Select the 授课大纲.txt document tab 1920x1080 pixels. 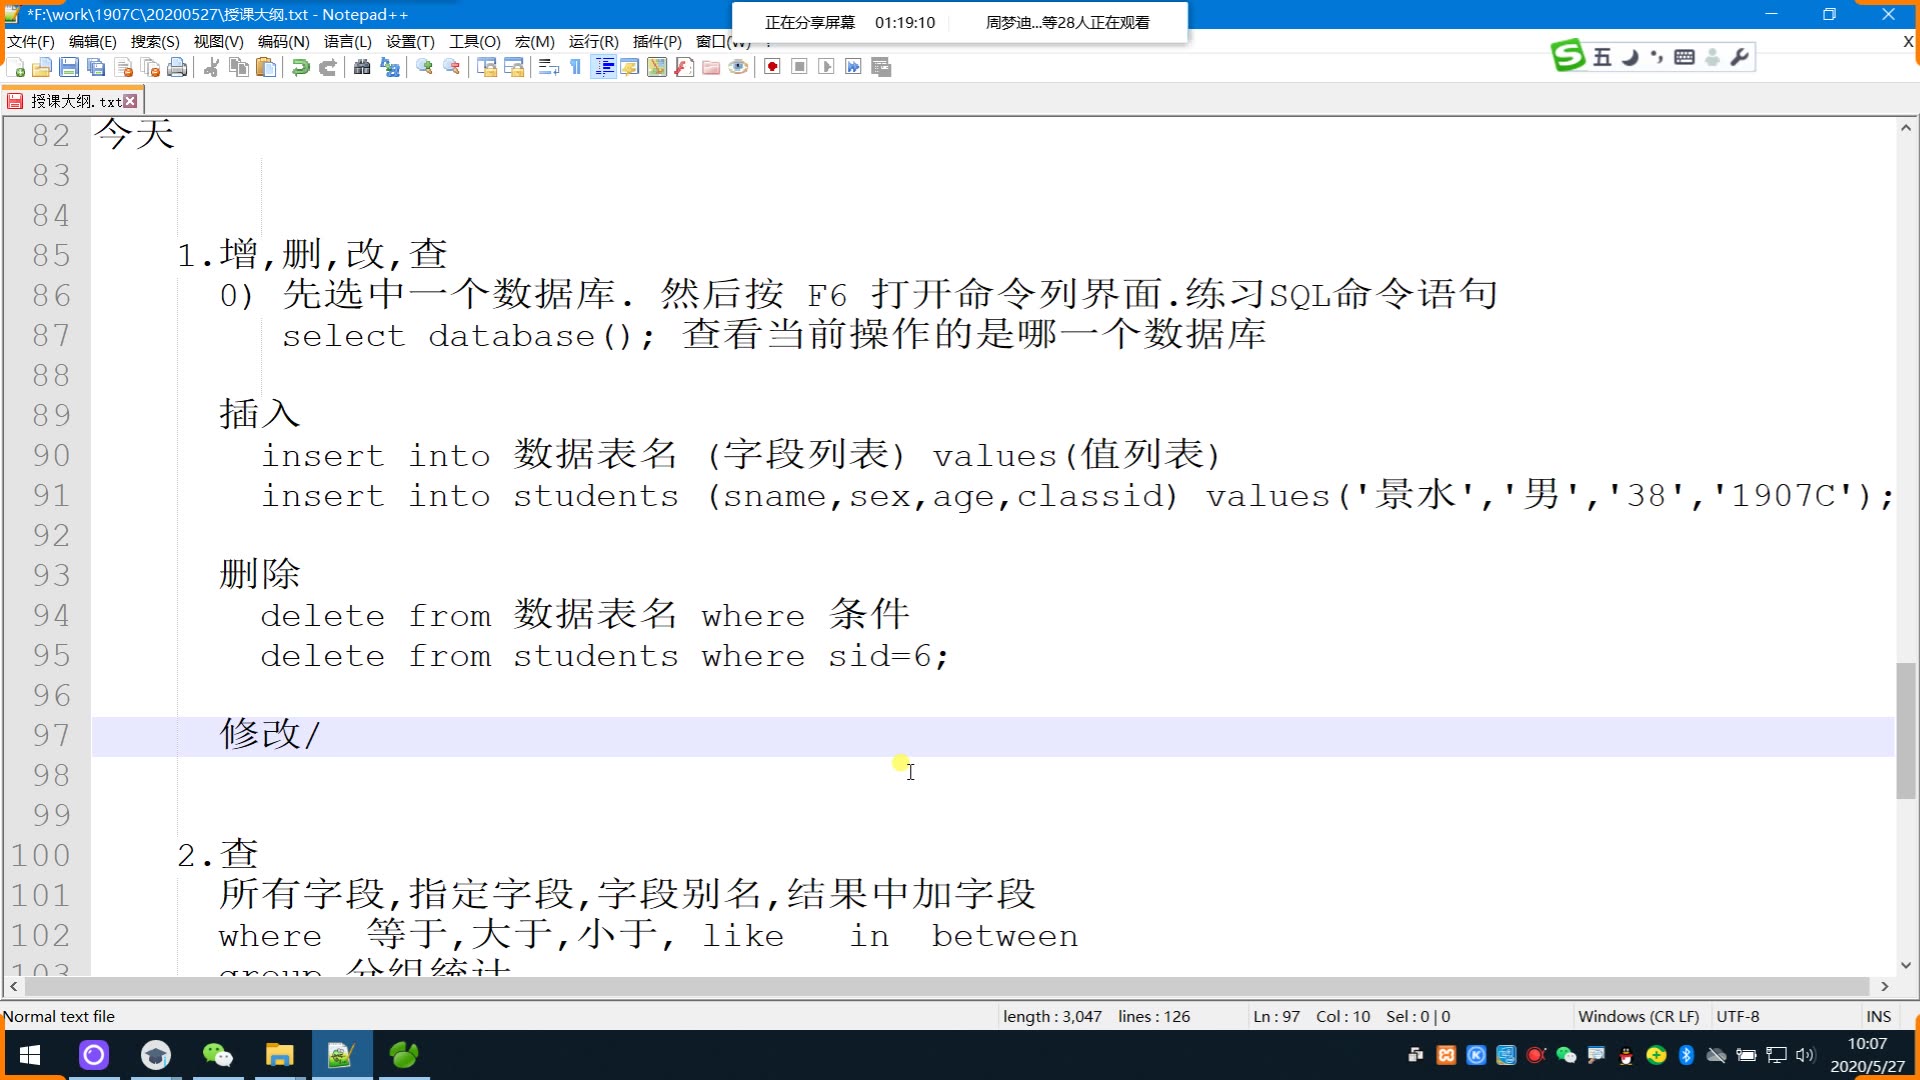point(74,101)
